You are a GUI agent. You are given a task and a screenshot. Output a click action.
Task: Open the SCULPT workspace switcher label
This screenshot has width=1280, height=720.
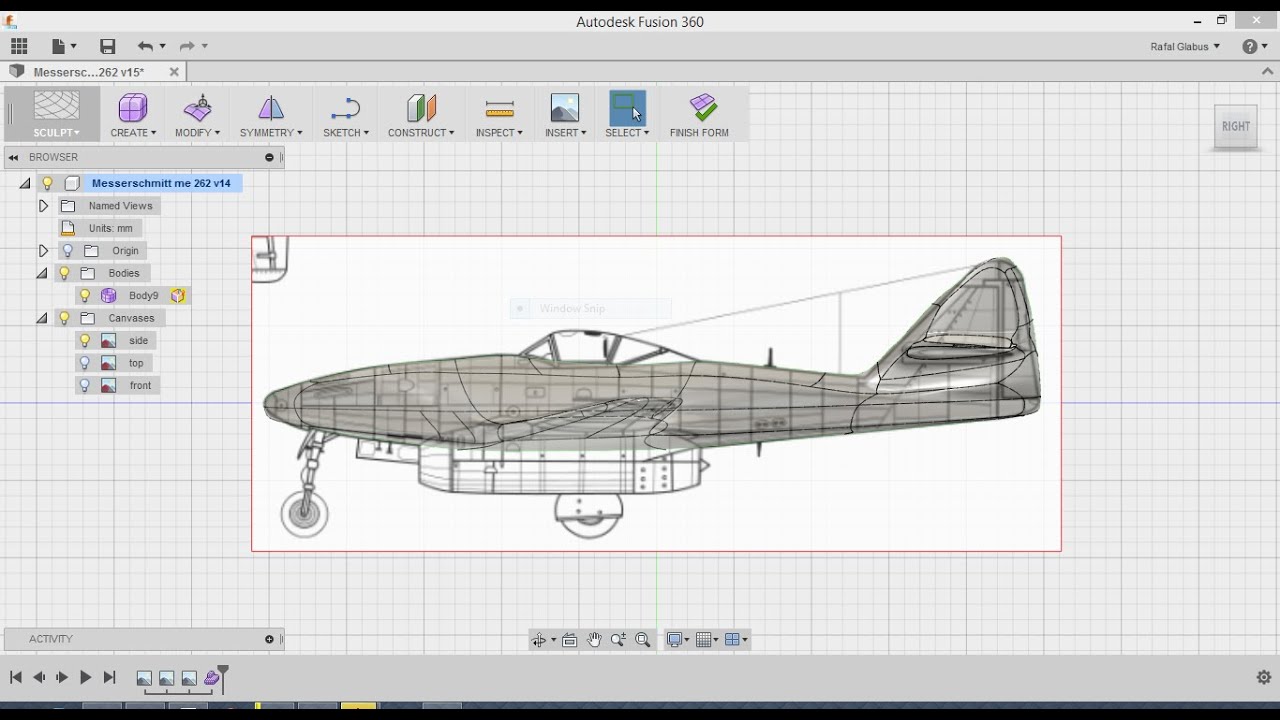[56, 133]
